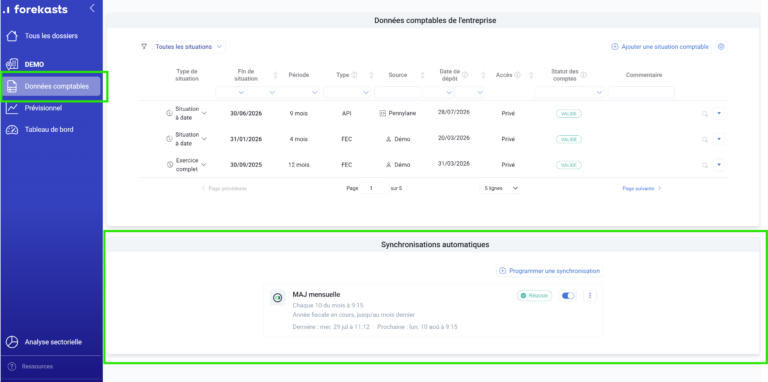Open the first Fin de situation filter dropdown

tap(231, 92)
